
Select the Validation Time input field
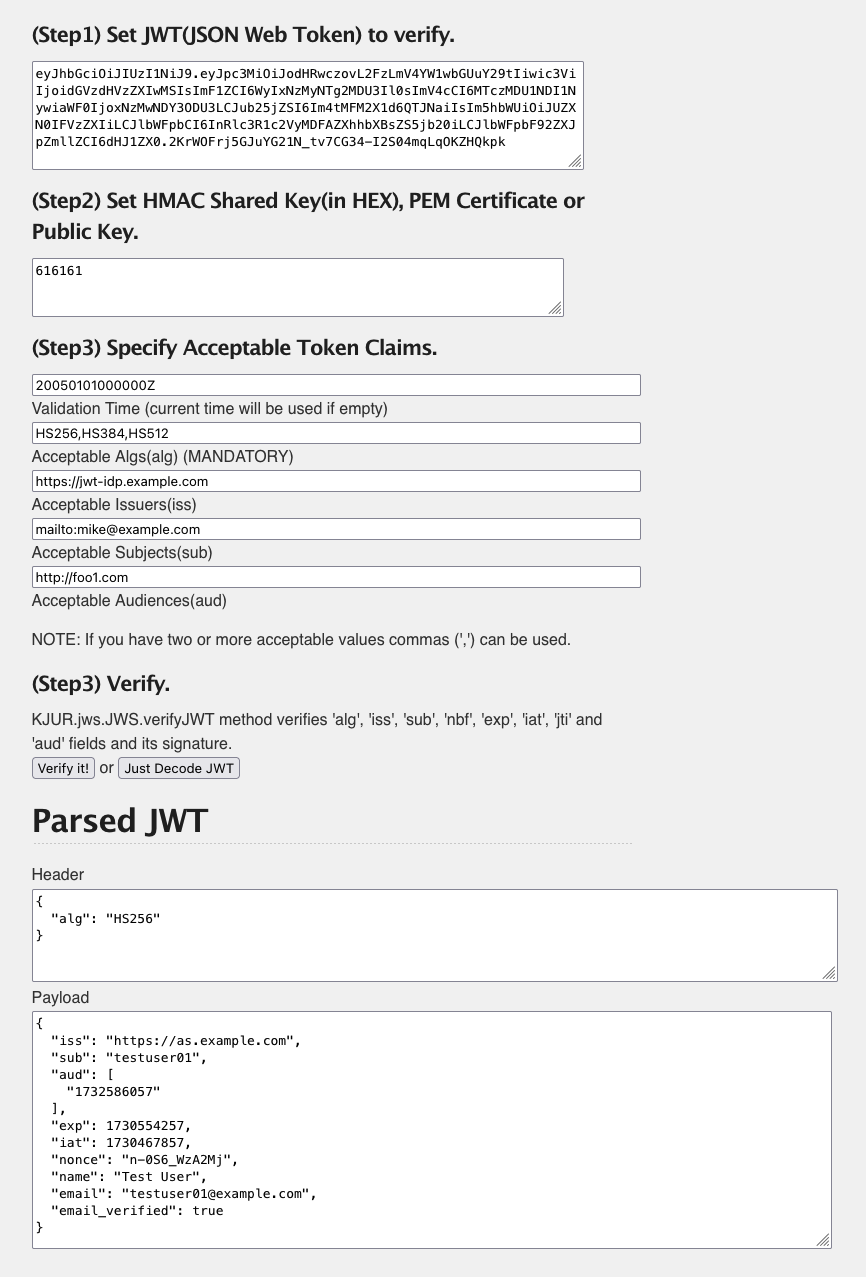point(336,385)
